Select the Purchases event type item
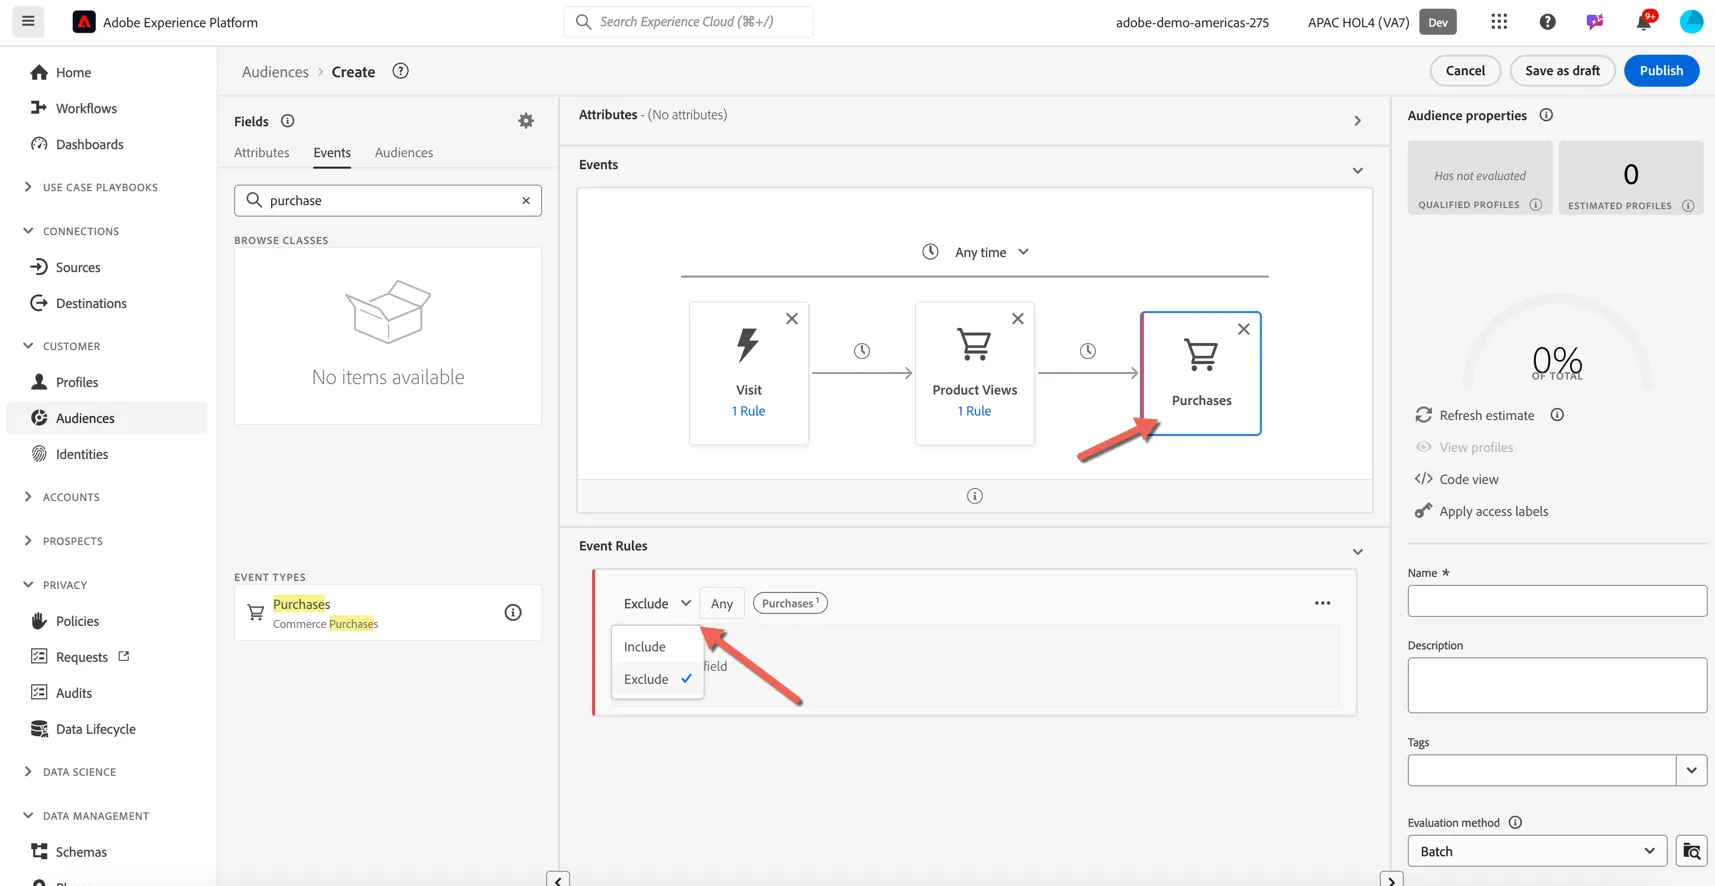This screenshot has width=1715, height=886. pyautogui.click(x=388, y=613)
